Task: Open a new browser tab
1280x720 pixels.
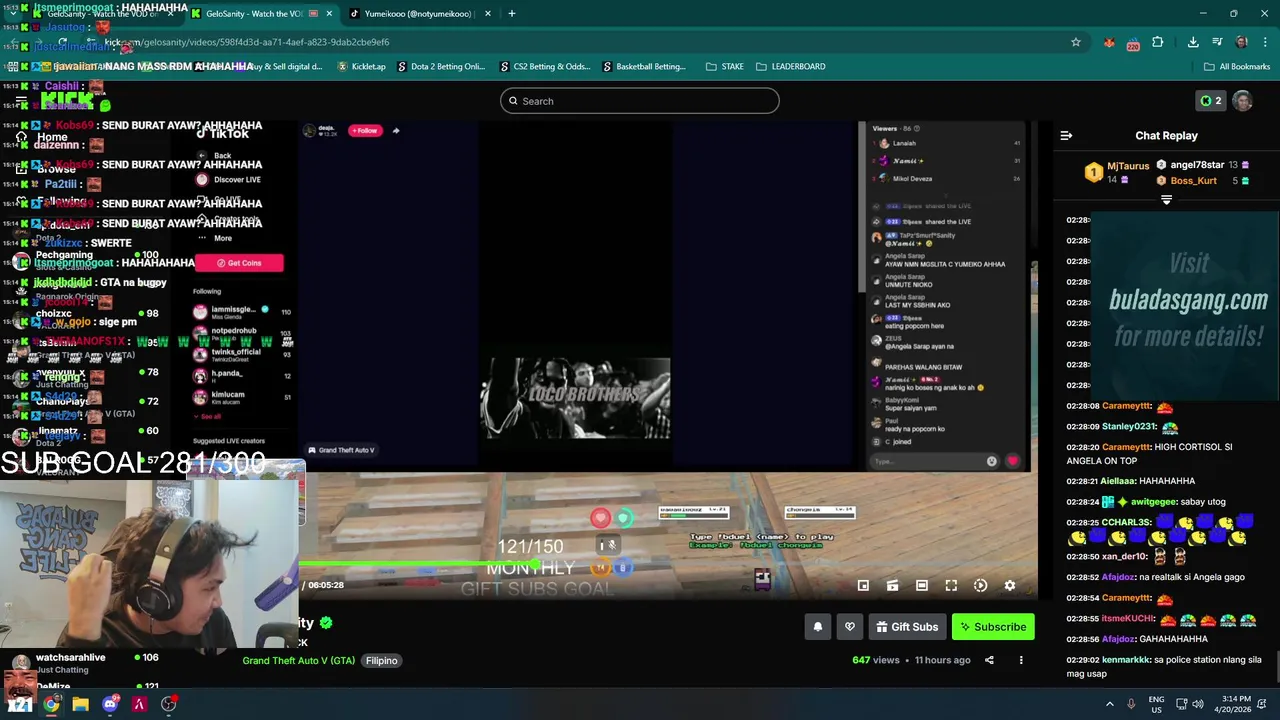Action: [x=511, y=14]
